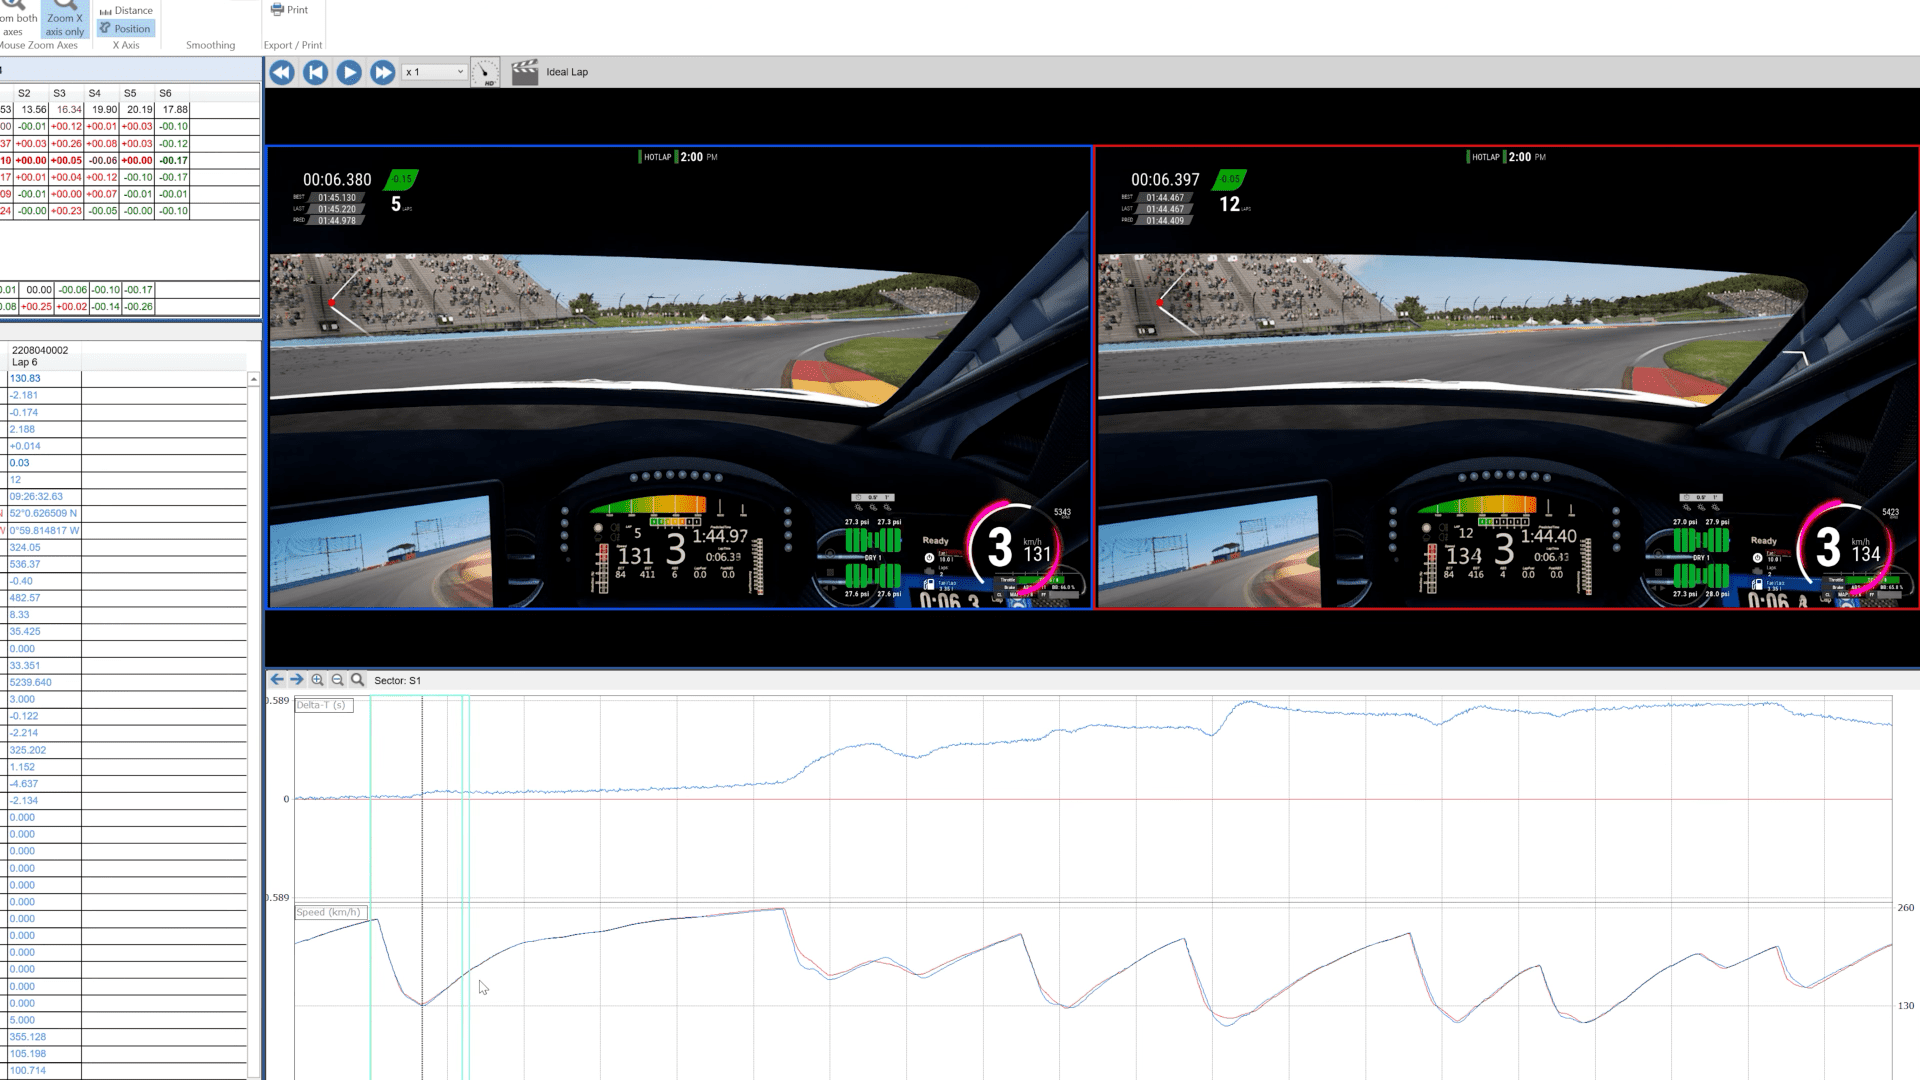The width and height of the screenshot is (1920, 1080).
Task: Toggle Position mode in the X Axis group
Action: point(126,28)
